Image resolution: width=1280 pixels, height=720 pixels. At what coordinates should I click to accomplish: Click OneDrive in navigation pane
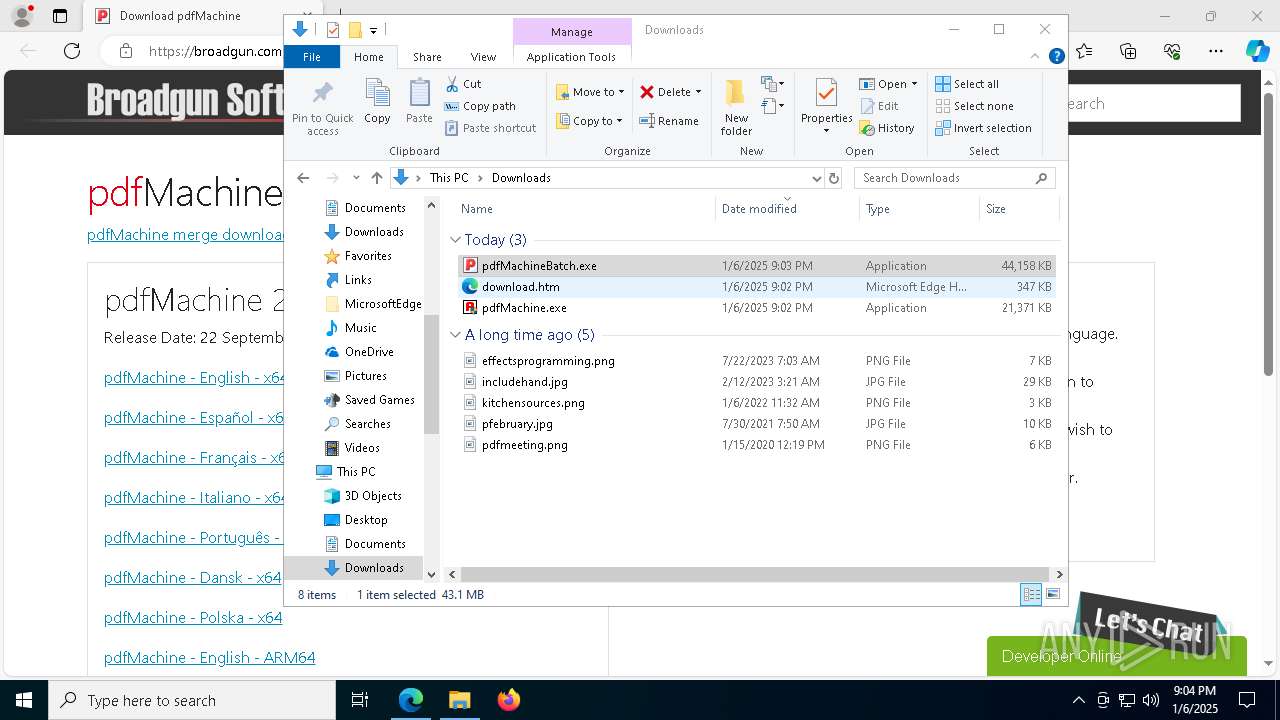point(369,352)
